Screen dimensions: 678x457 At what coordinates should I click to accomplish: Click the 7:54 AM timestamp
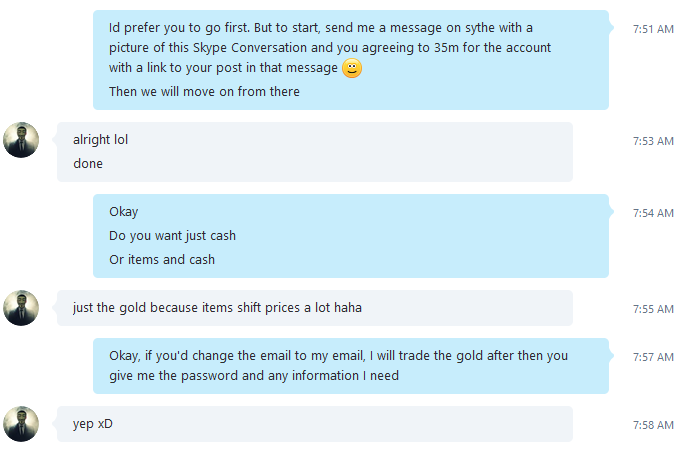tap(653, 213)
